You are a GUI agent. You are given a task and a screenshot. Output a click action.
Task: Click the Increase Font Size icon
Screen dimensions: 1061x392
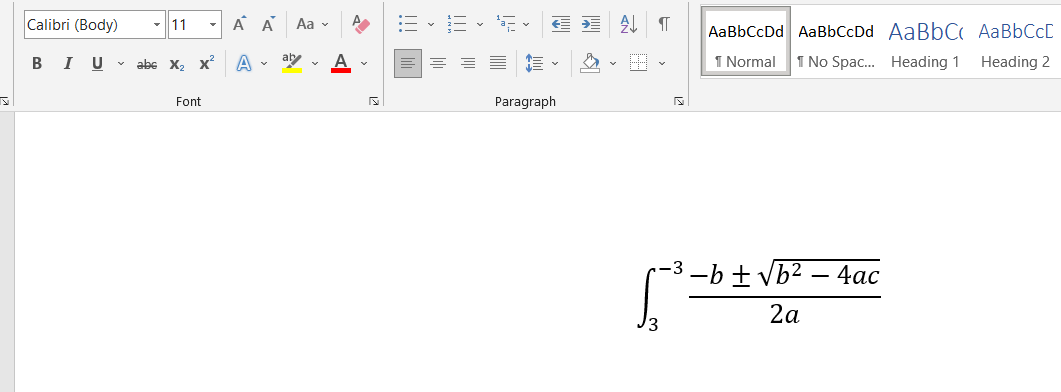239,24
